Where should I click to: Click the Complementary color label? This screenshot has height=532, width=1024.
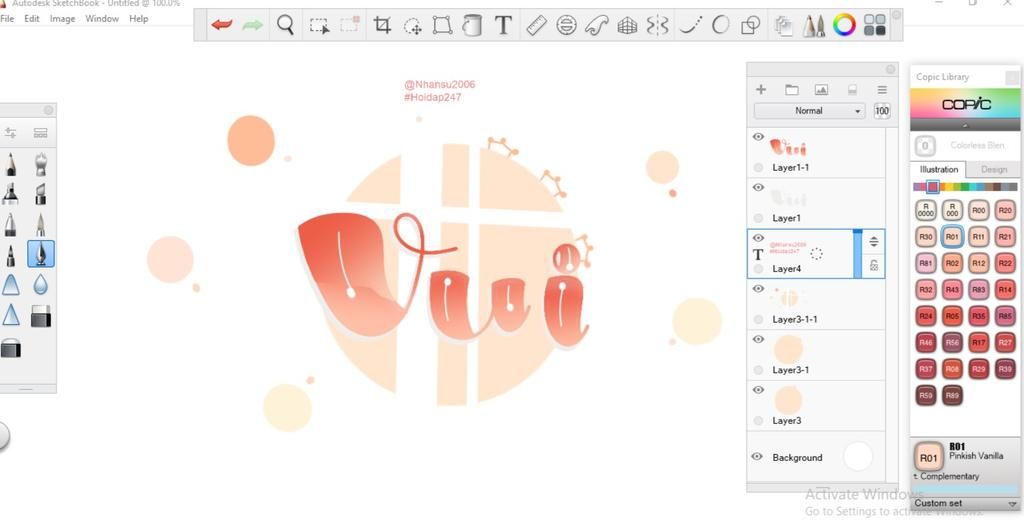(x=949, y=477)
